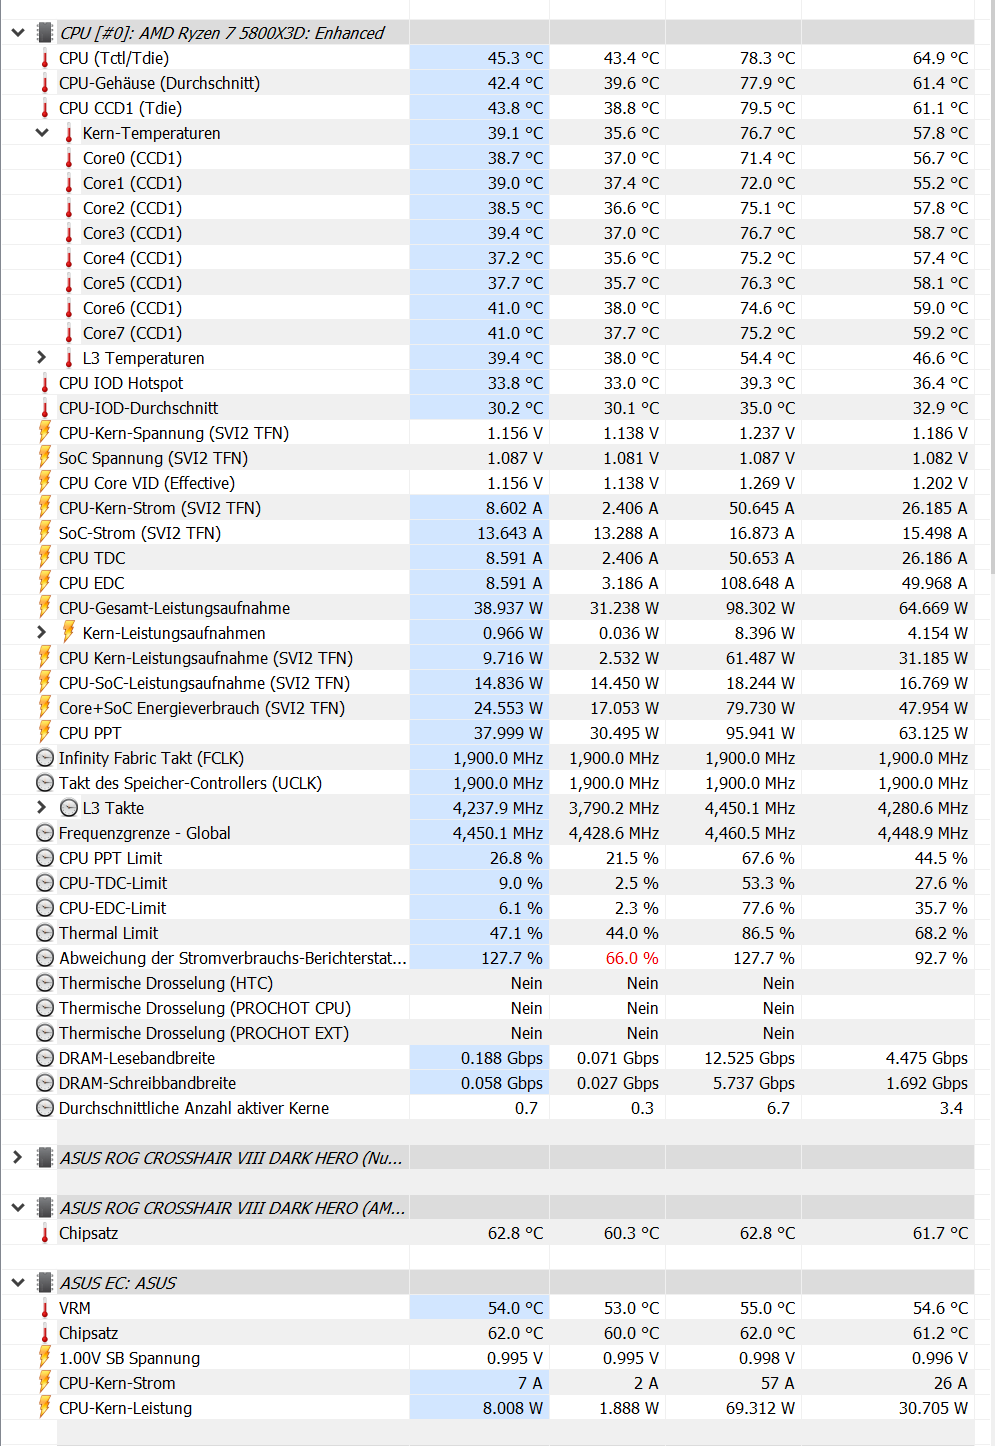Collapse the ASUS ROG CROSSHAIR VIII DARK HERO (AM... group
The height and width of the screenshot is (1446, 995).
[18, 1208]
